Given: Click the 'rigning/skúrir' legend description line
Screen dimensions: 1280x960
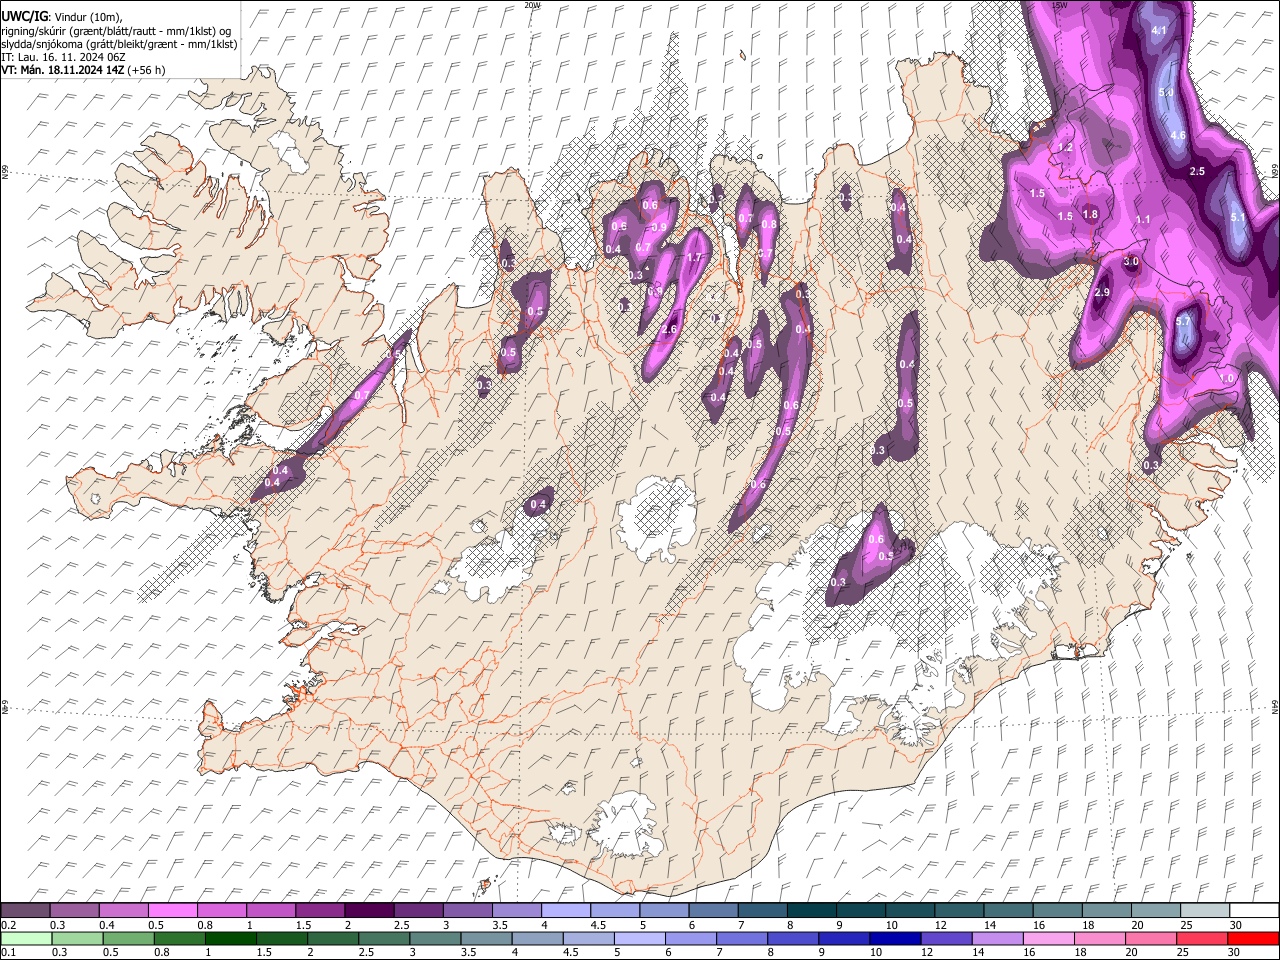Looking at the screenshot, I should [x=116, y=31].
